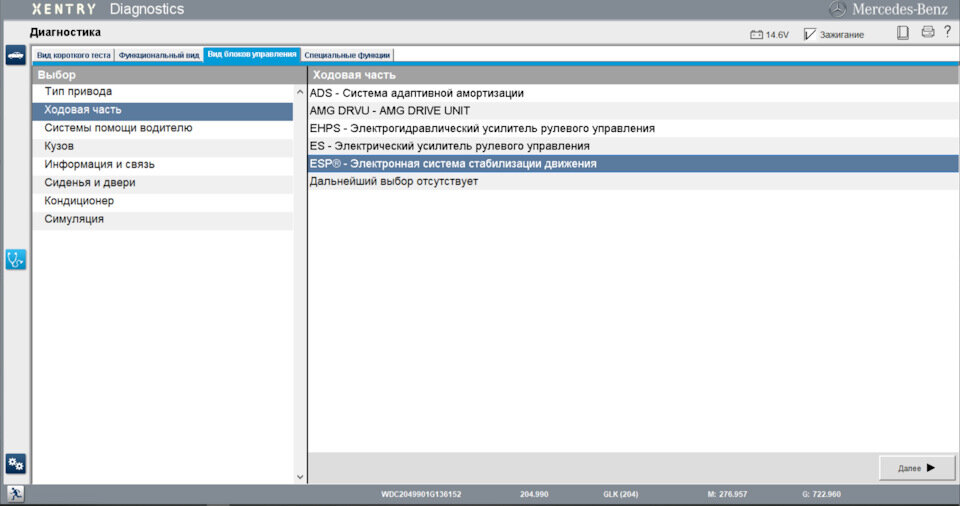
Task: Select Тип привода in selection list
Action: [x=163, y=92]
